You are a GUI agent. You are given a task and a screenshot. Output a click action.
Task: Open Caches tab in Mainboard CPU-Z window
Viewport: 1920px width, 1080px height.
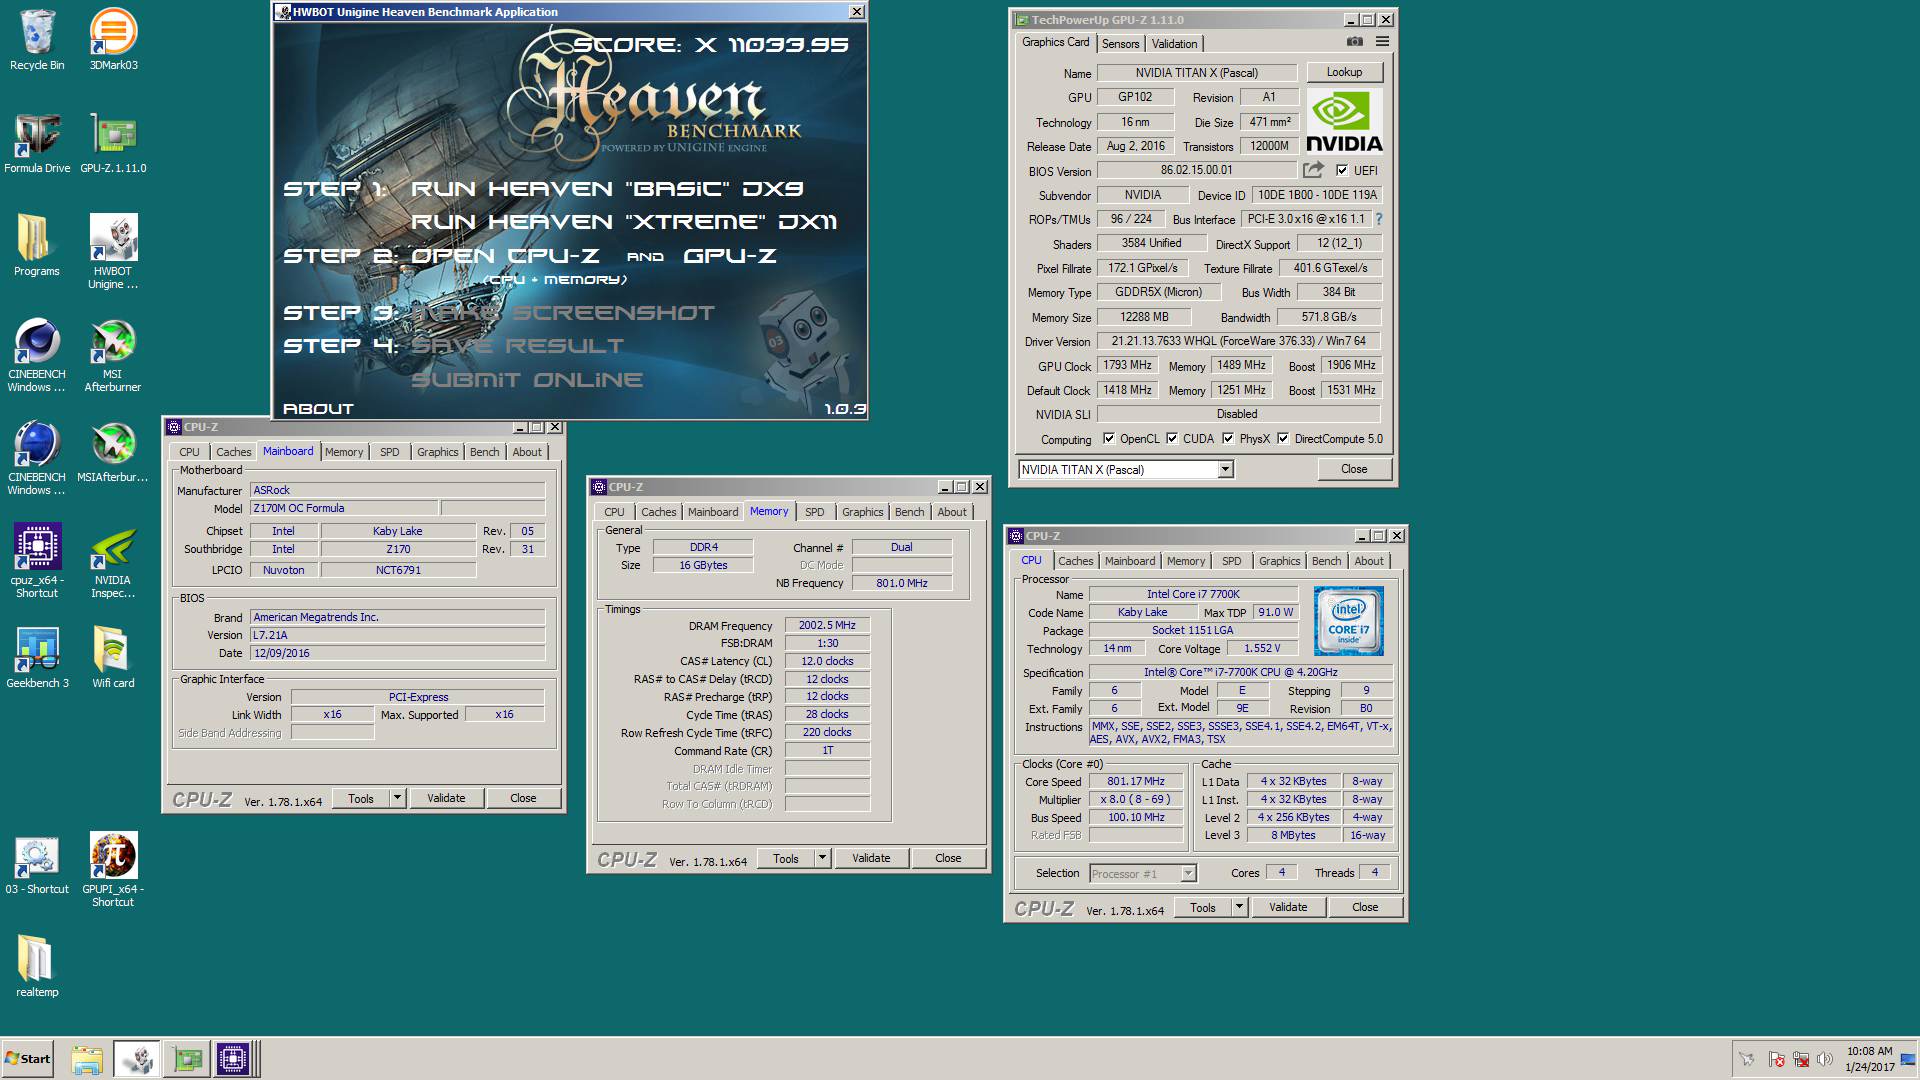234,452
